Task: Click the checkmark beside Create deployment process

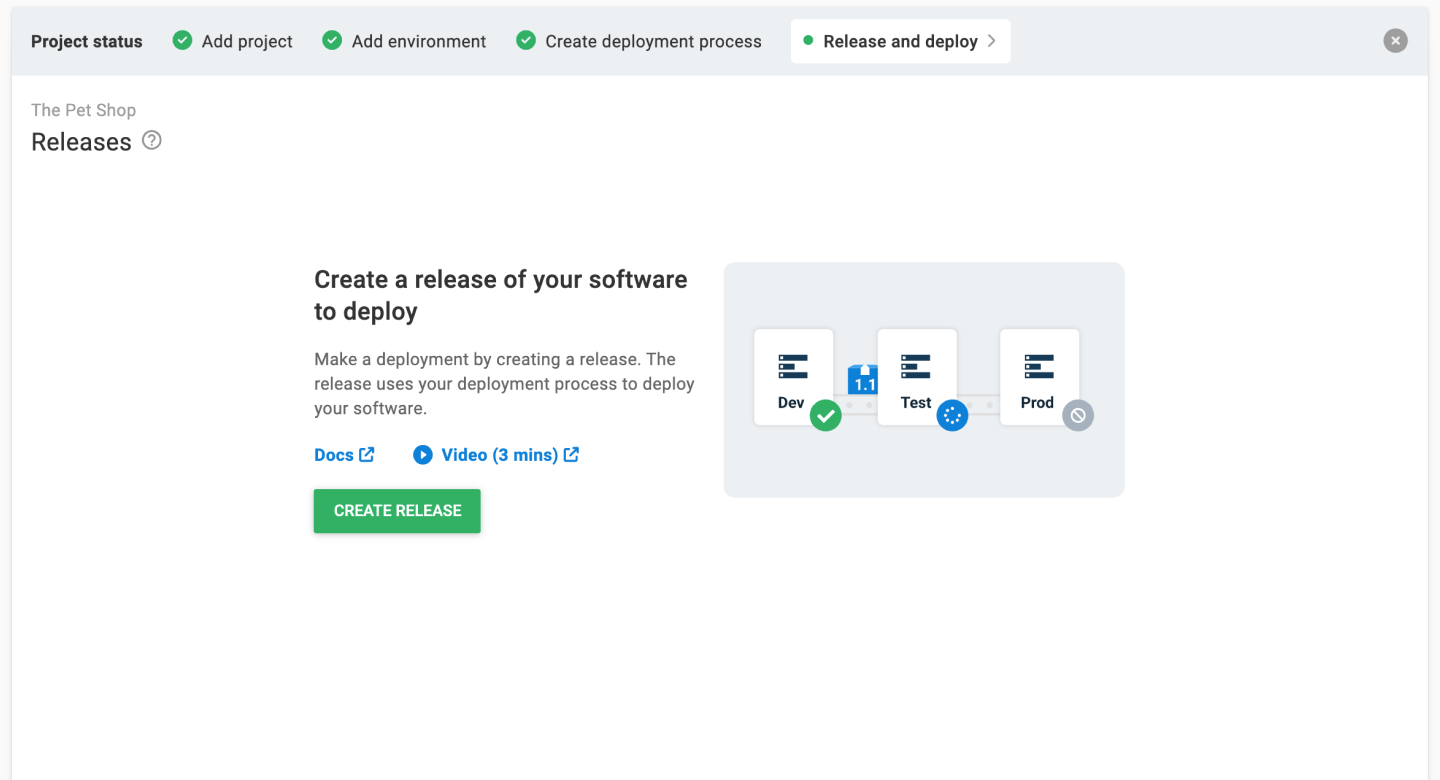Action: (x=525, y=40)
